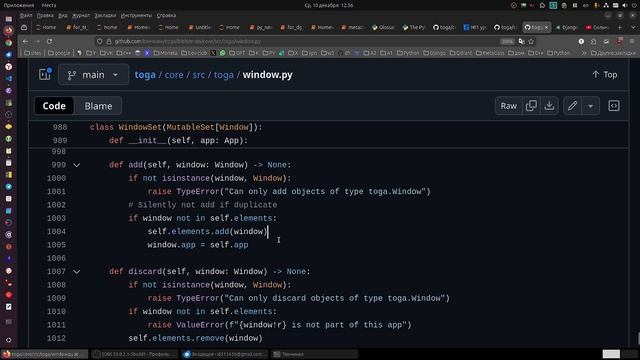Switch to the Терминал taskbar window
Screen dimensions: 640x360
[314, 354]
